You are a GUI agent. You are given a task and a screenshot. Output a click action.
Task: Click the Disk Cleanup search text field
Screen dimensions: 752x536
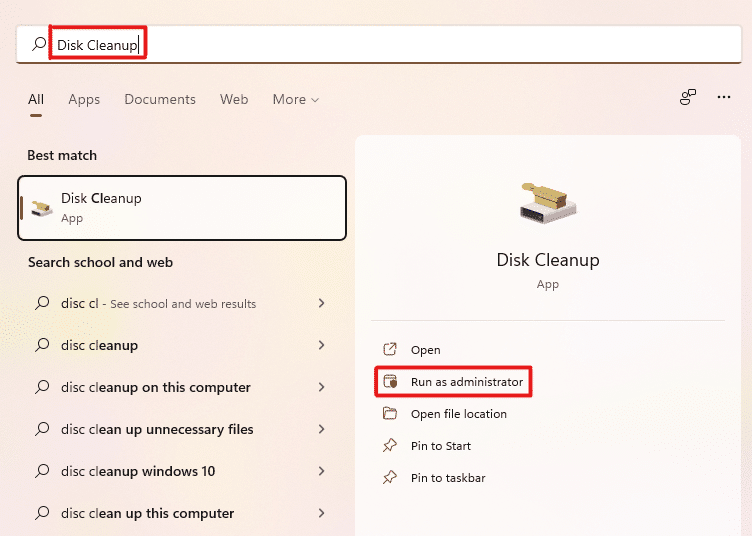[379, 44]
